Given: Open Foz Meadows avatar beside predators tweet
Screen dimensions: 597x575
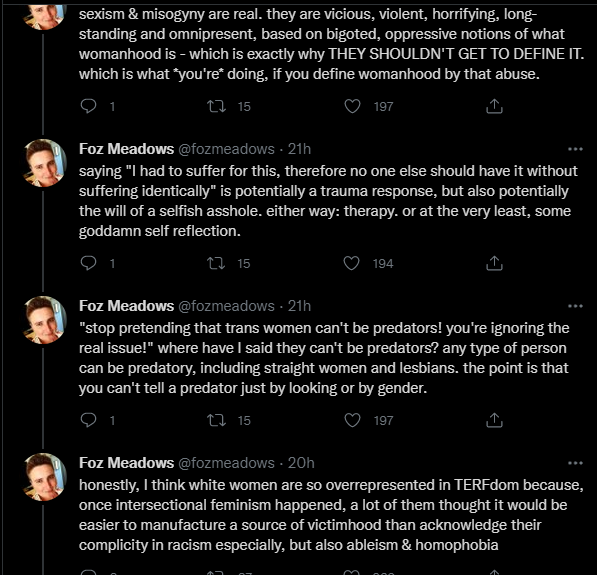Looking at the screenshot, I should [x=45, y=320].
